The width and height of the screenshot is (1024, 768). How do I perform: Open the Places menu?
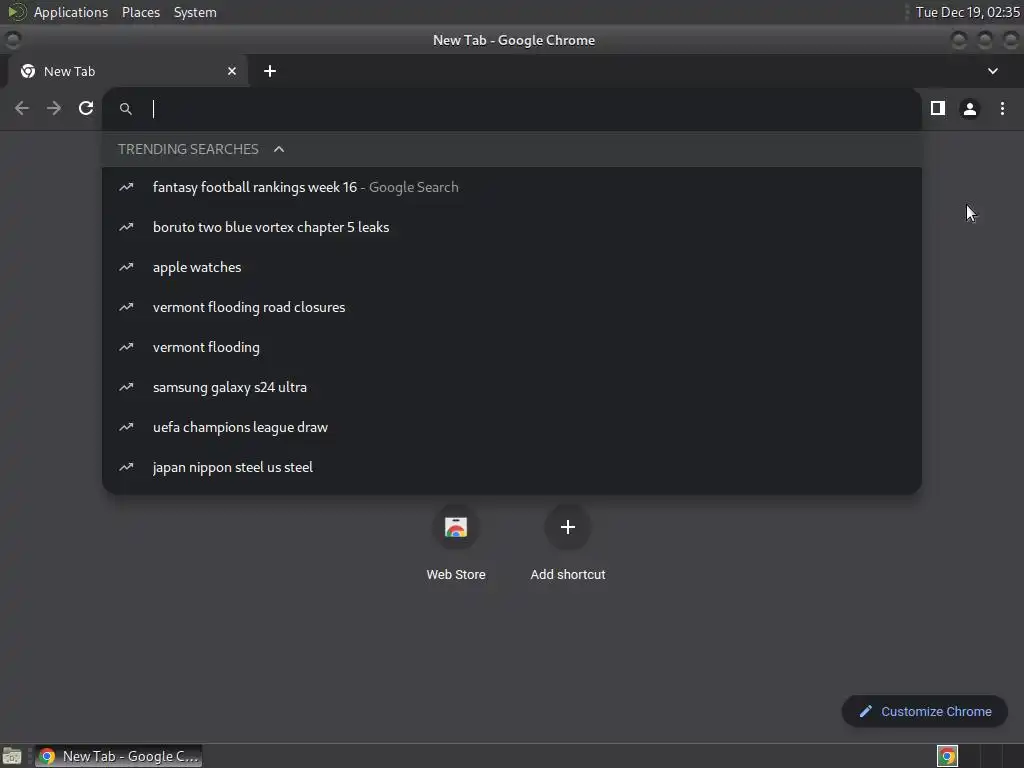point(141,12)
